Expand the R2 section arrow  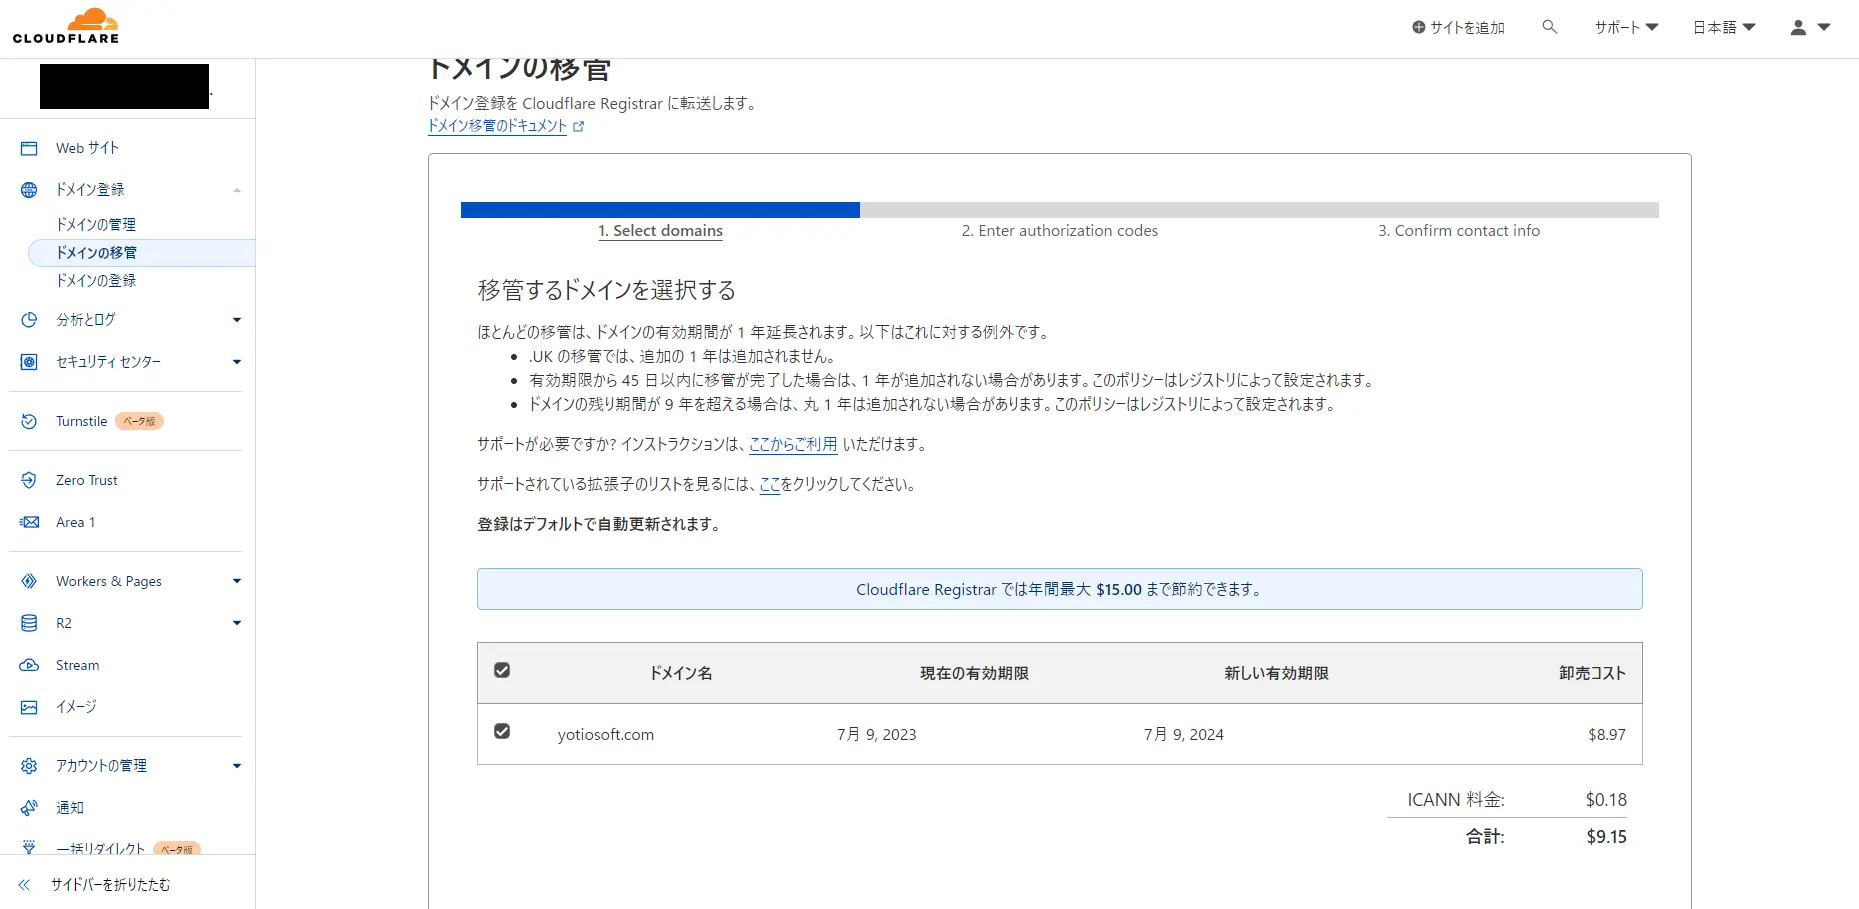237,623
